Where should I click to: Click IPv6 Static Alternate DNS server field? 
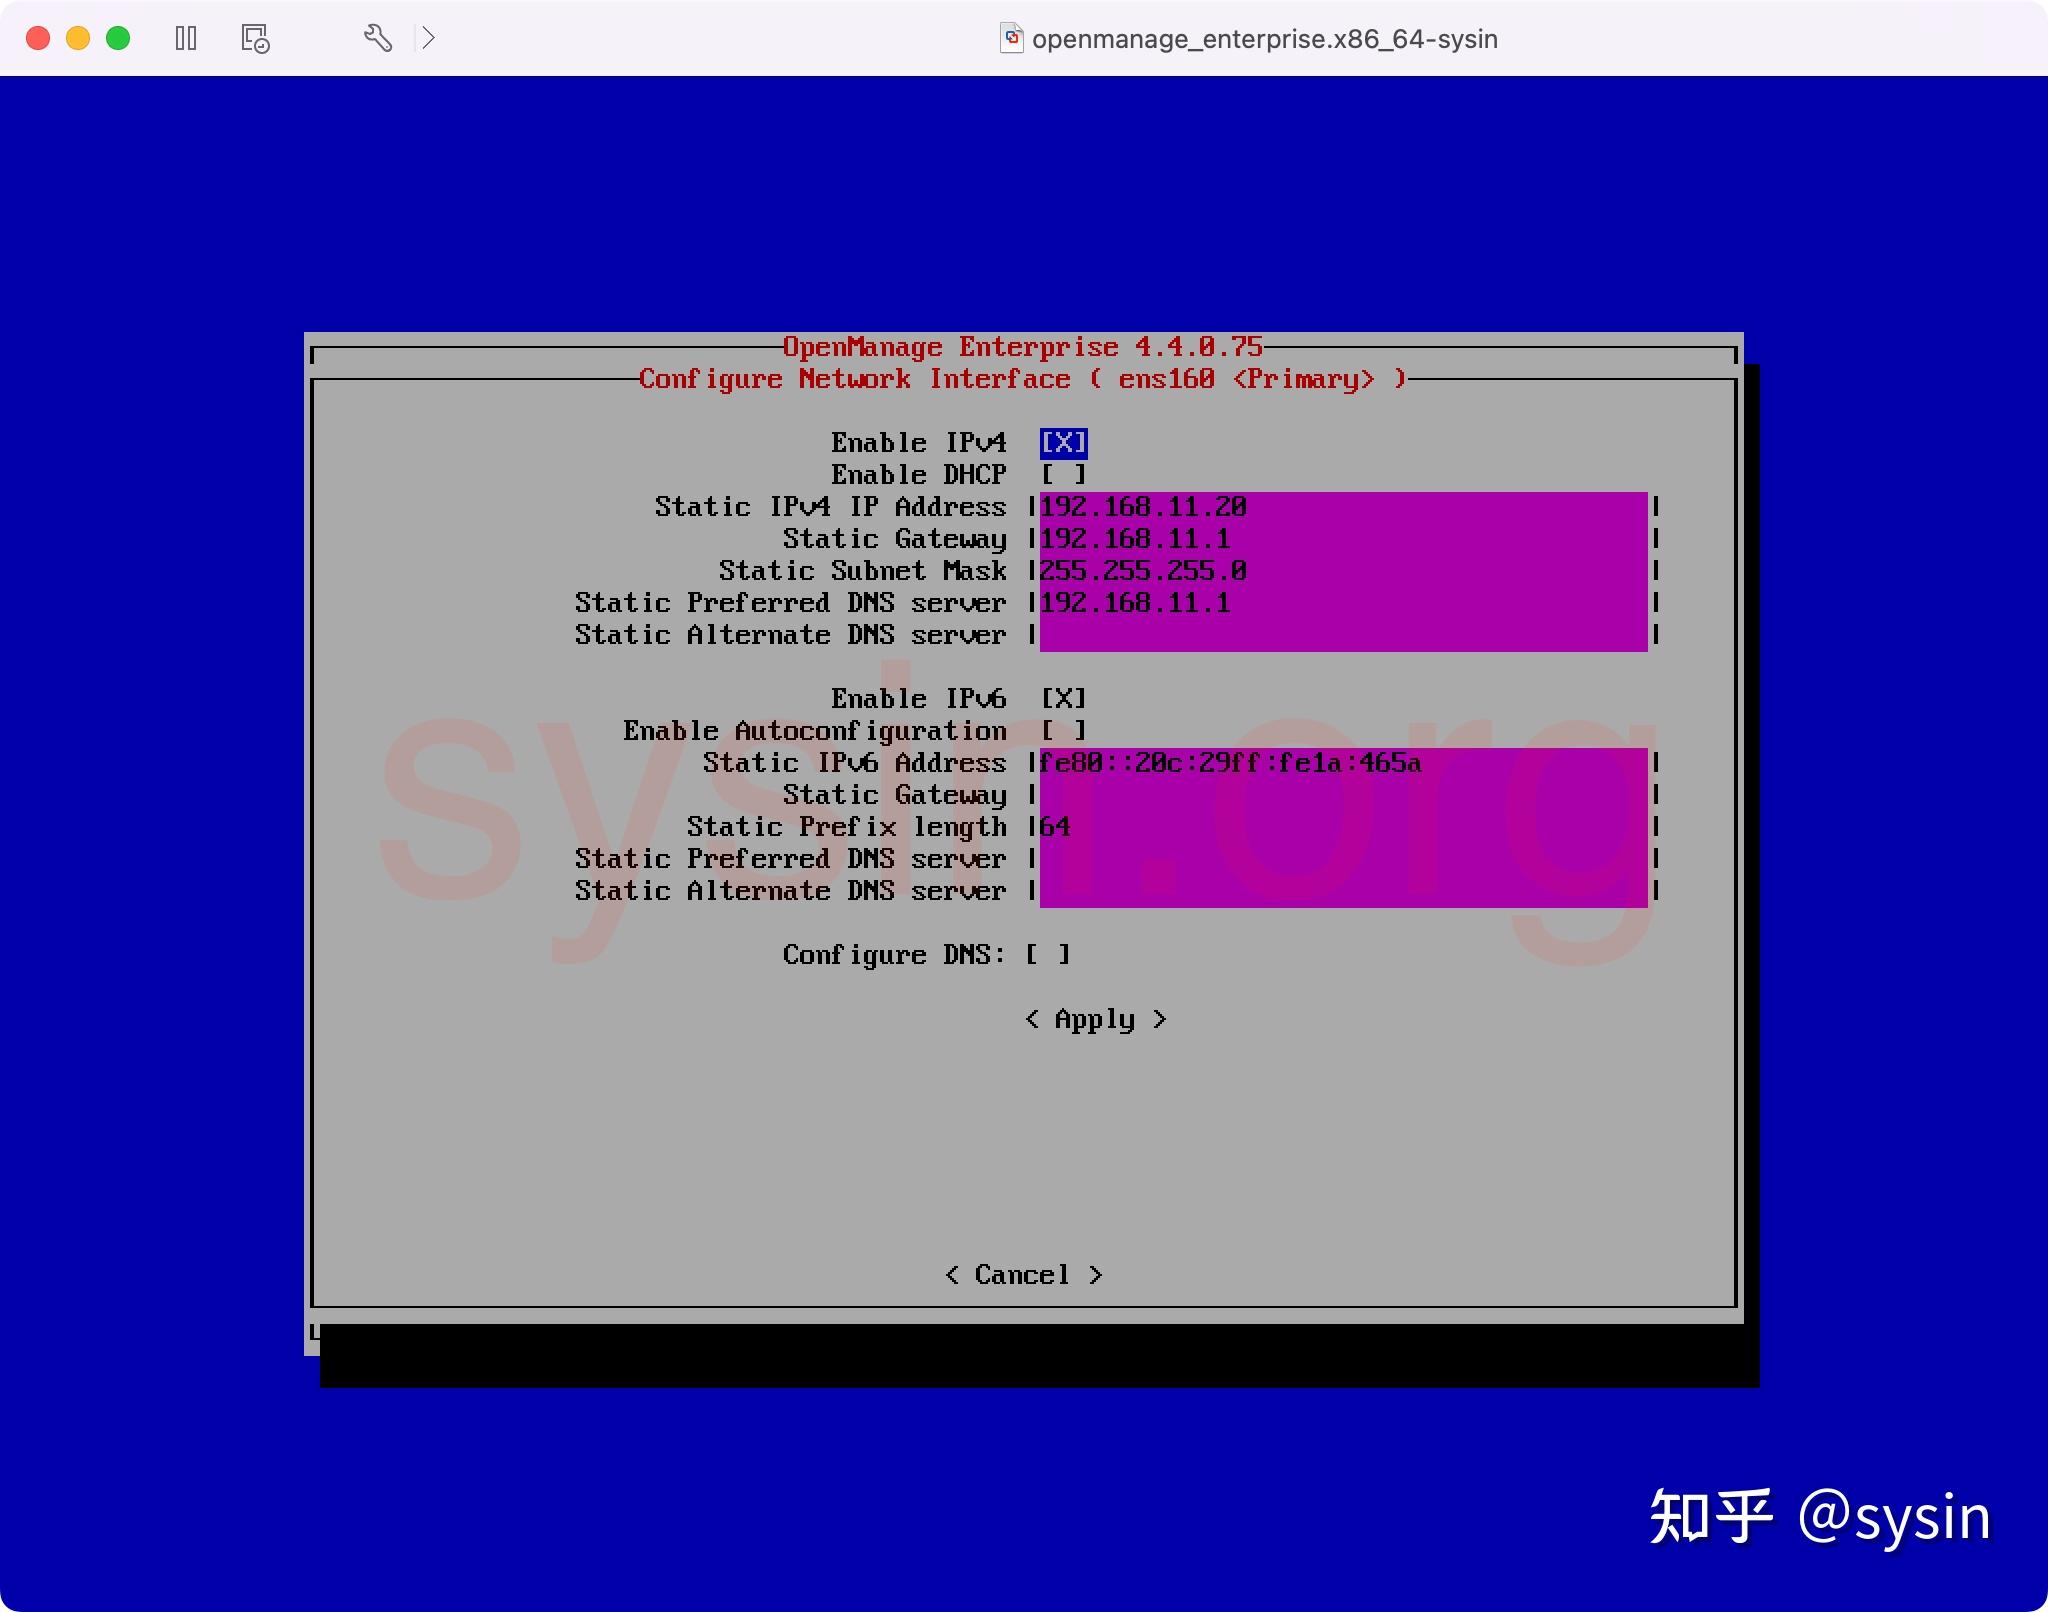point(1343,891)
